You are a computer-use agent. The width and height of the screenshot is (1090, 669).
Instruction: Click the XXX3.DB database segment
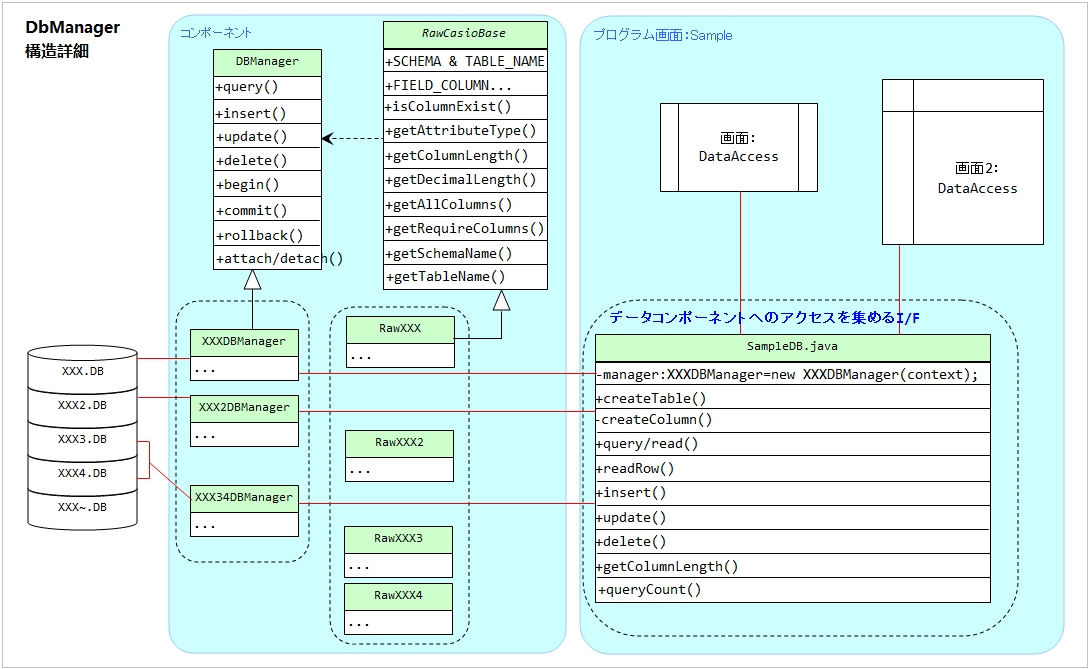82,439
